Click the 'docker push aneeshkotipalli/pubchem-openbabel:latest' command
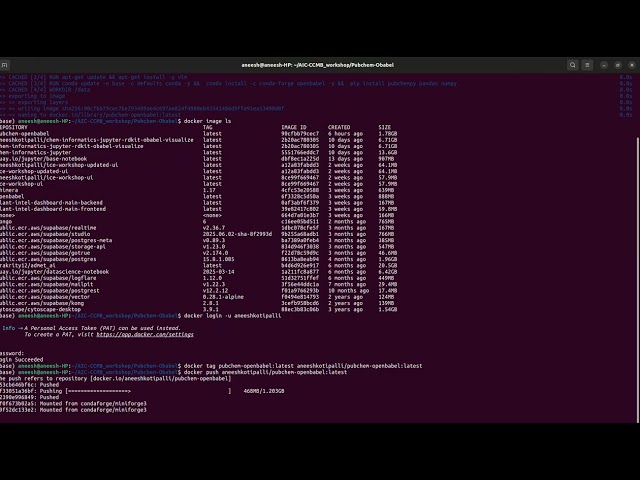The height and width of the screenshot is (480, 640). click(265, 372)
